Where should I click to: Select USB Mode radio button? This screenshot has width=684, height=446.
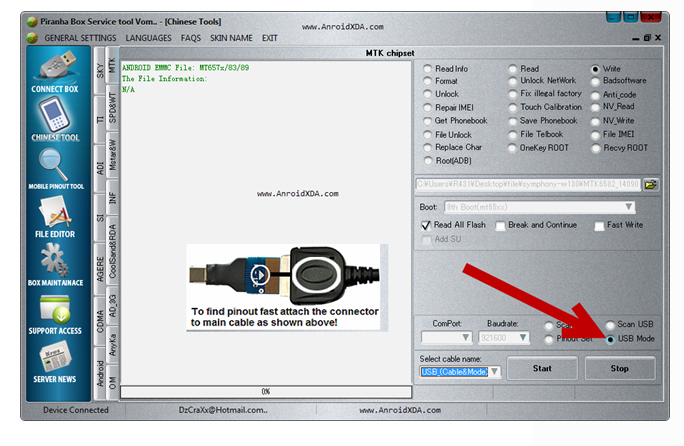(x=610, y=339)
